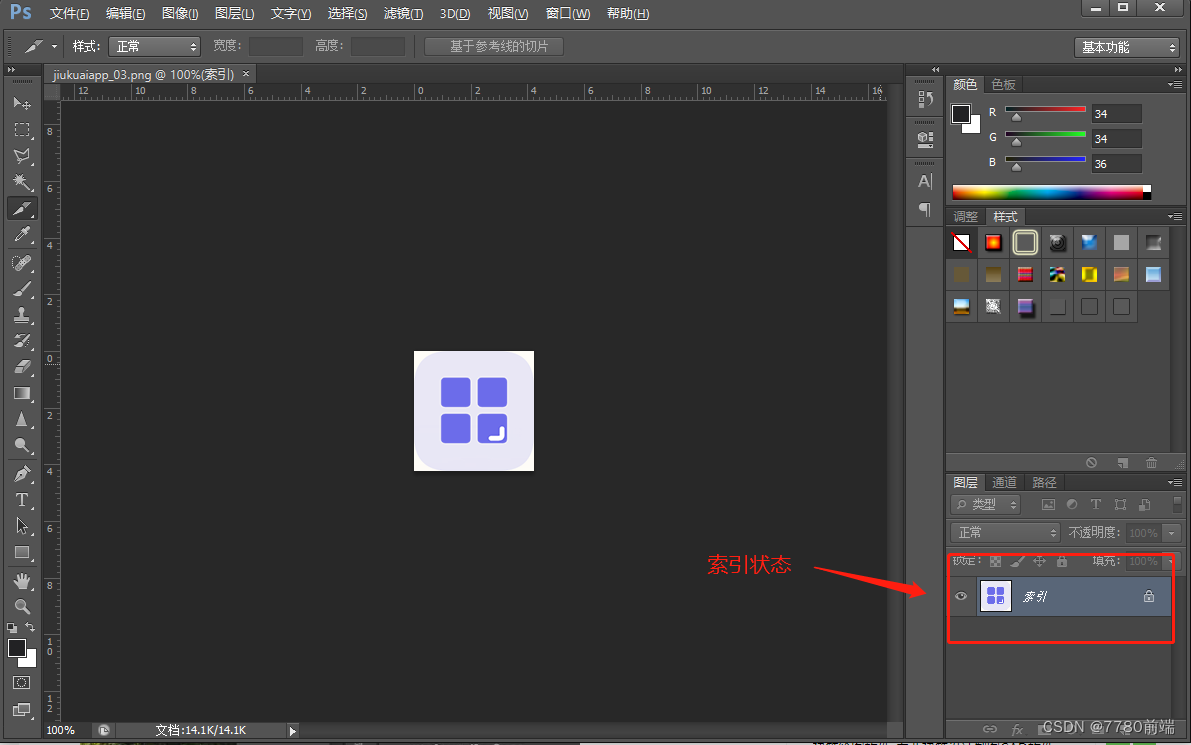Select the Pen tool
Viewport: 1191px width, 745px height.
[22, 474]
